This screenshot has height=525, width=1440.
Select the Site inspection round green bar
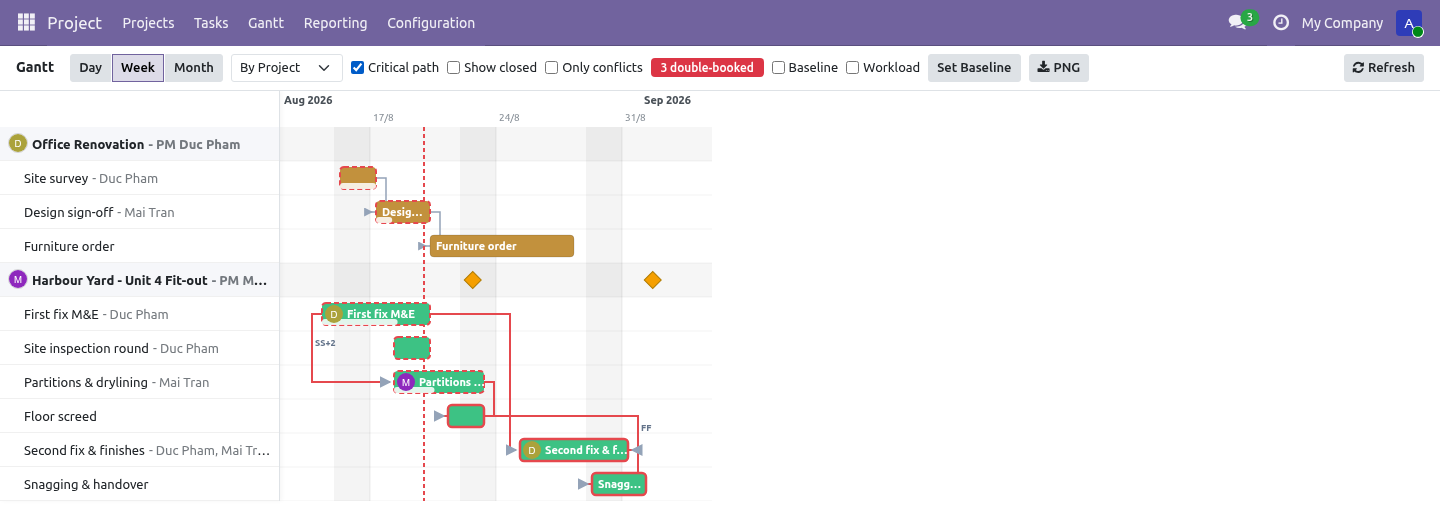412,348
